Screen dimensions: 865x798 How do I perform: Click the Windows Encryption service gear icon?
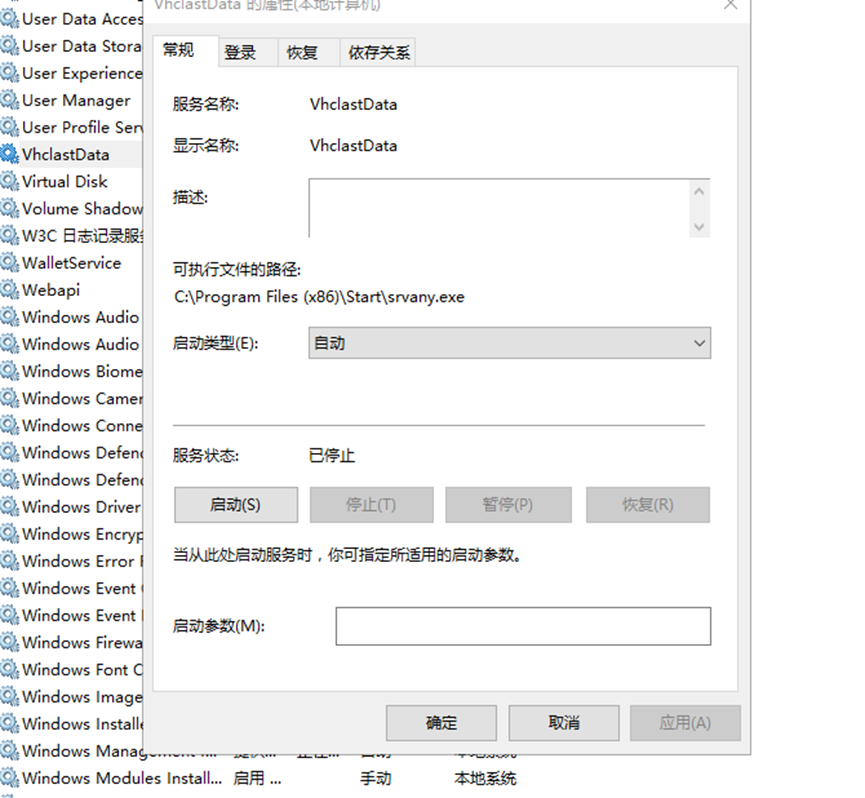click(x=9, y=533)
